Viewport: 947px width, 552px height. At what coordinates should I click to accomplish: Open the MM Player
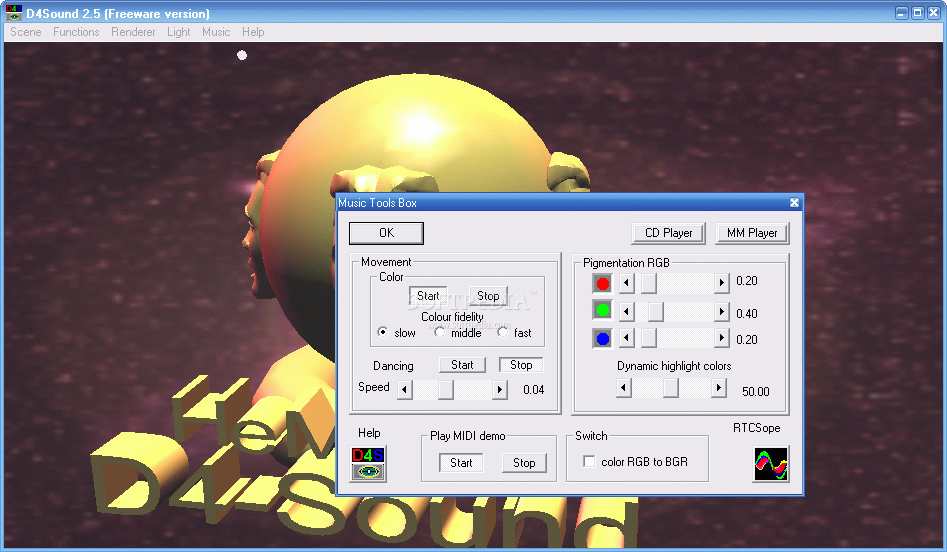752,233
